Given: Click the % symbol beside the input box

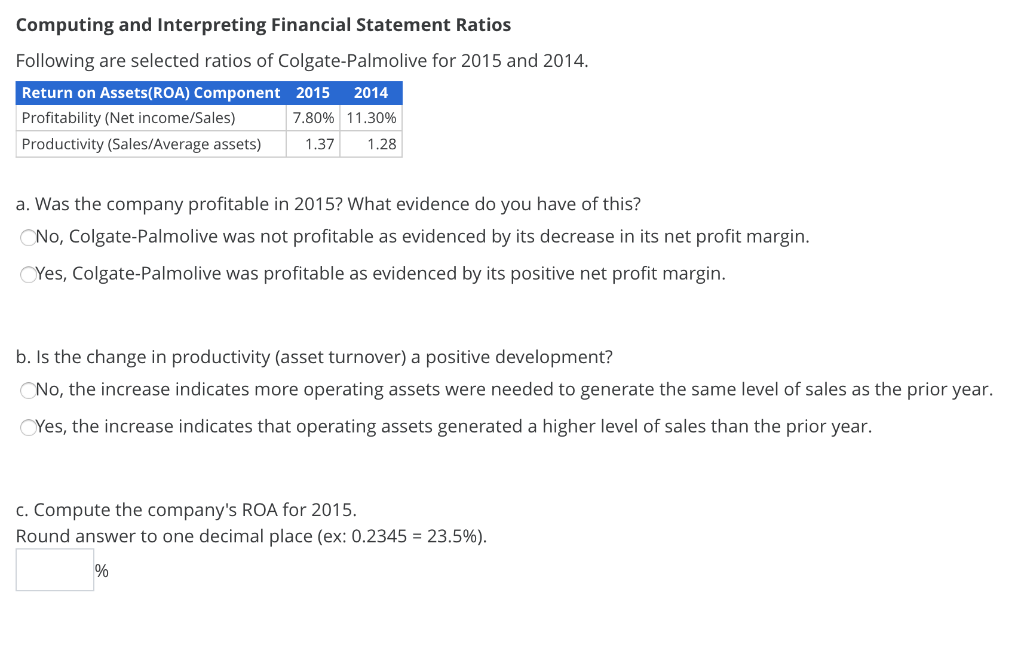Looking at the screenshot, I should [100, 570].
